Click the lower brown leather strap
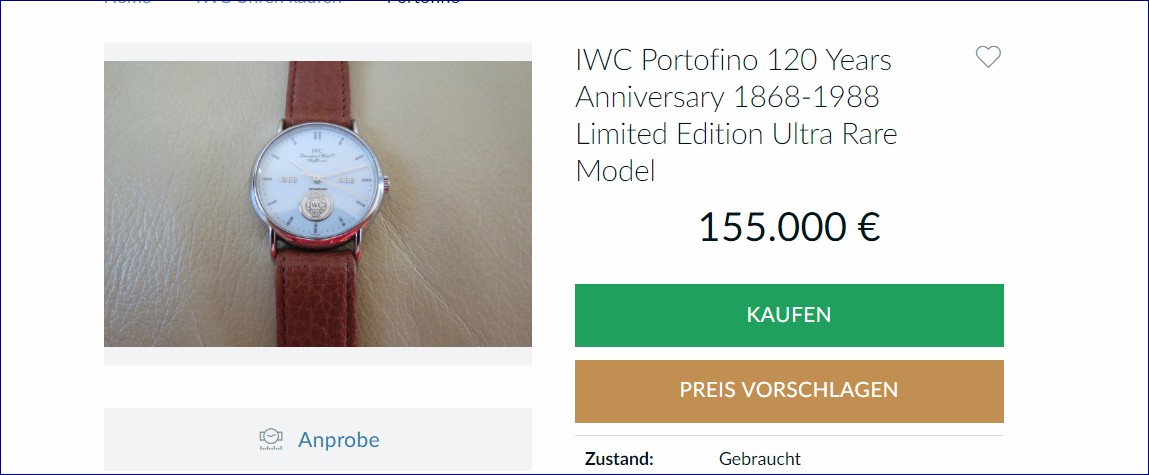The image size is (1149, 475). [317, 295]
